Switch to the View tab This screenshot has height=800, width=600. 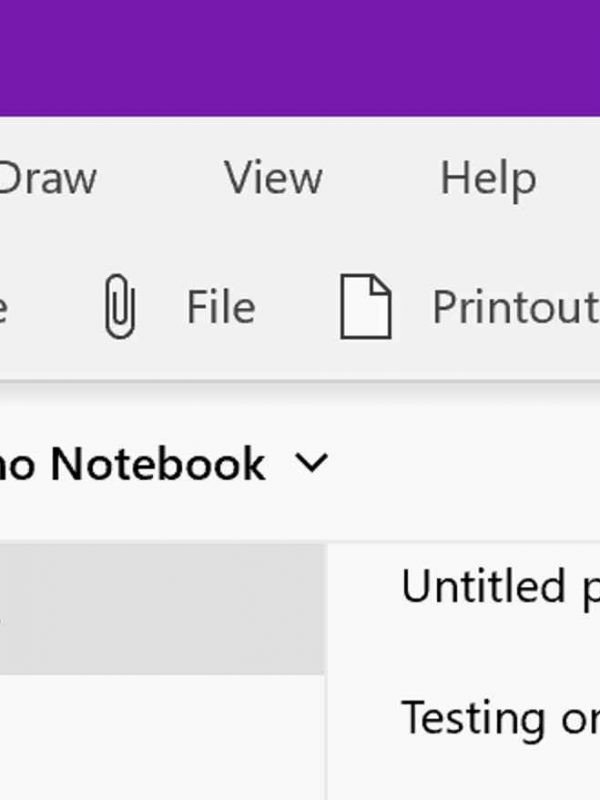[273, 178]
